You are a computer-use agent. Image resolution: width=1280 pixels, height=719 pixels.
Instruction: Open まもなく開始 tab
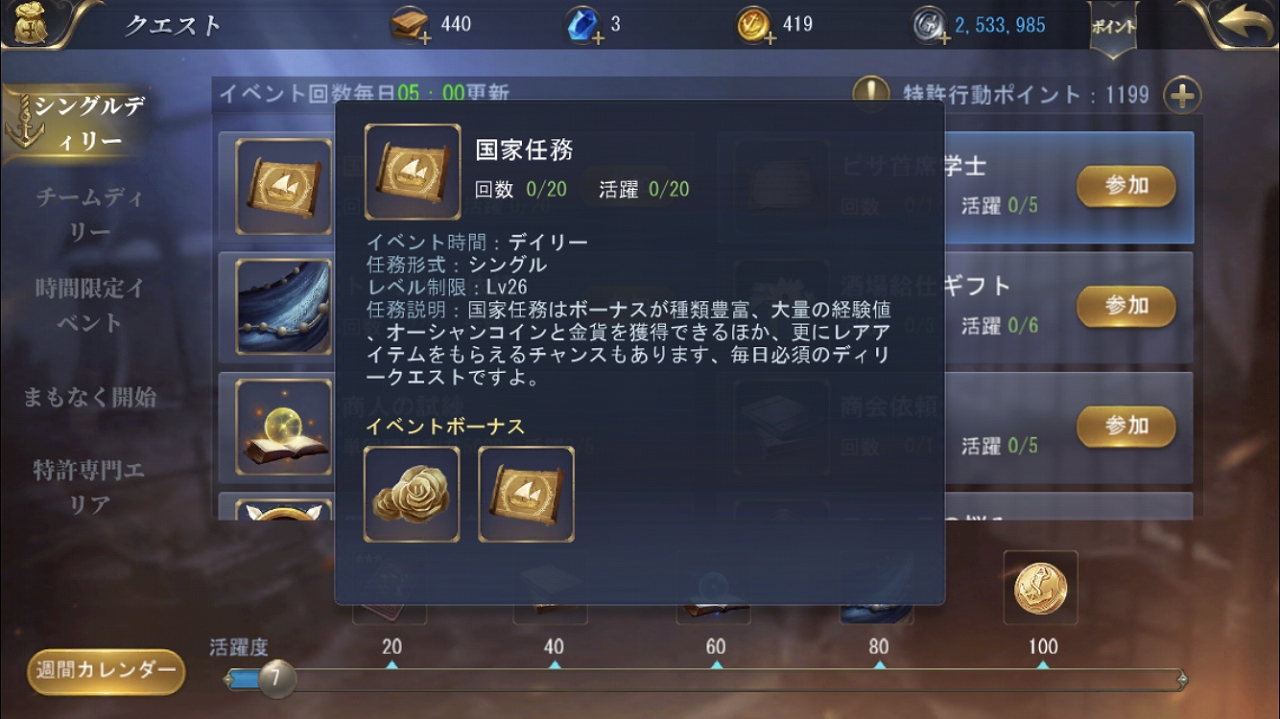90,397
